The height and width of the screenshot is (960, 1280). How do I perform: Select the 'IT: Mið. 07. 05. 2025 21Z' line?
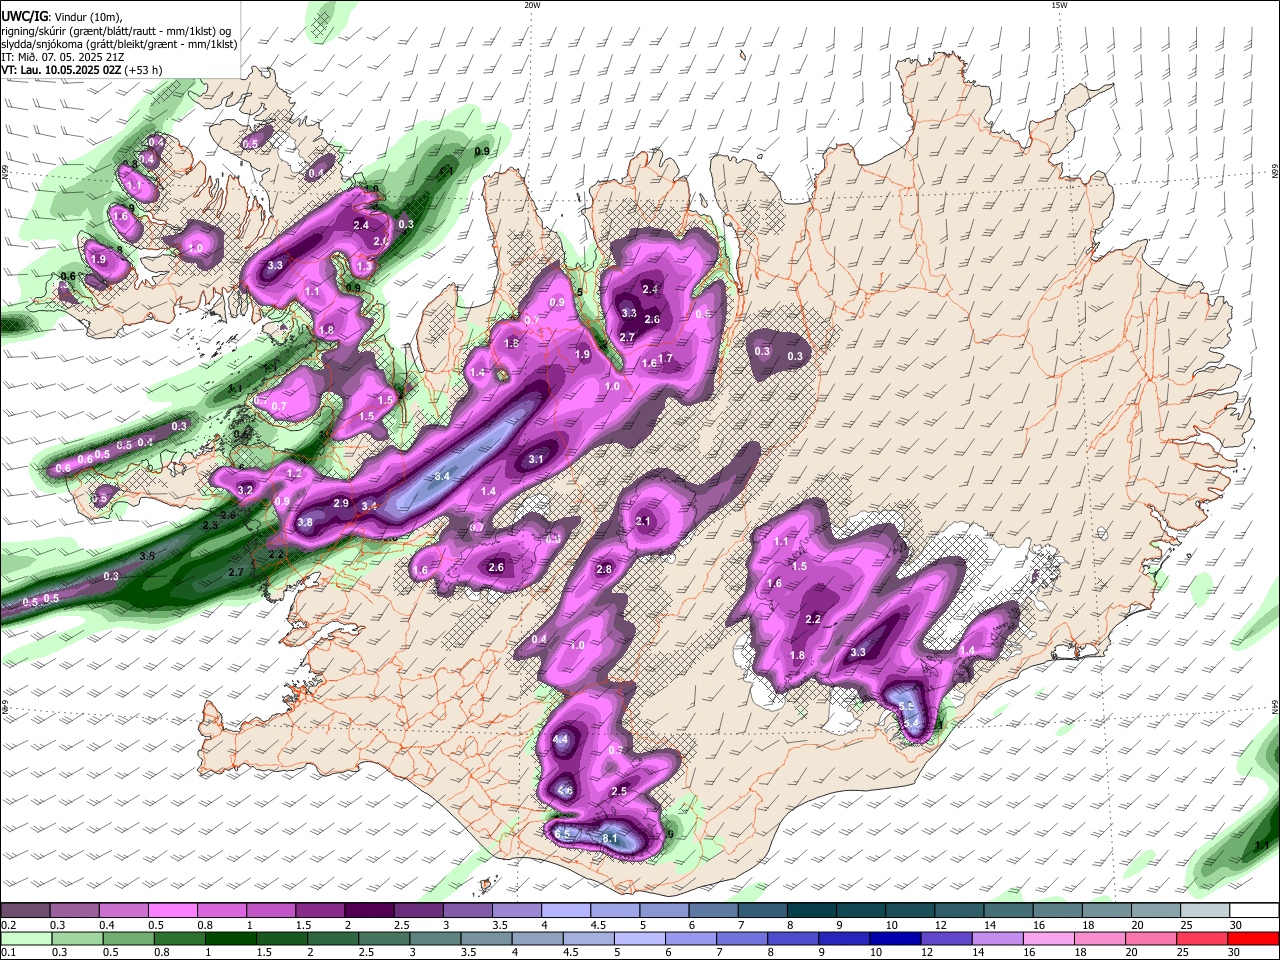[x=61, y=57]
